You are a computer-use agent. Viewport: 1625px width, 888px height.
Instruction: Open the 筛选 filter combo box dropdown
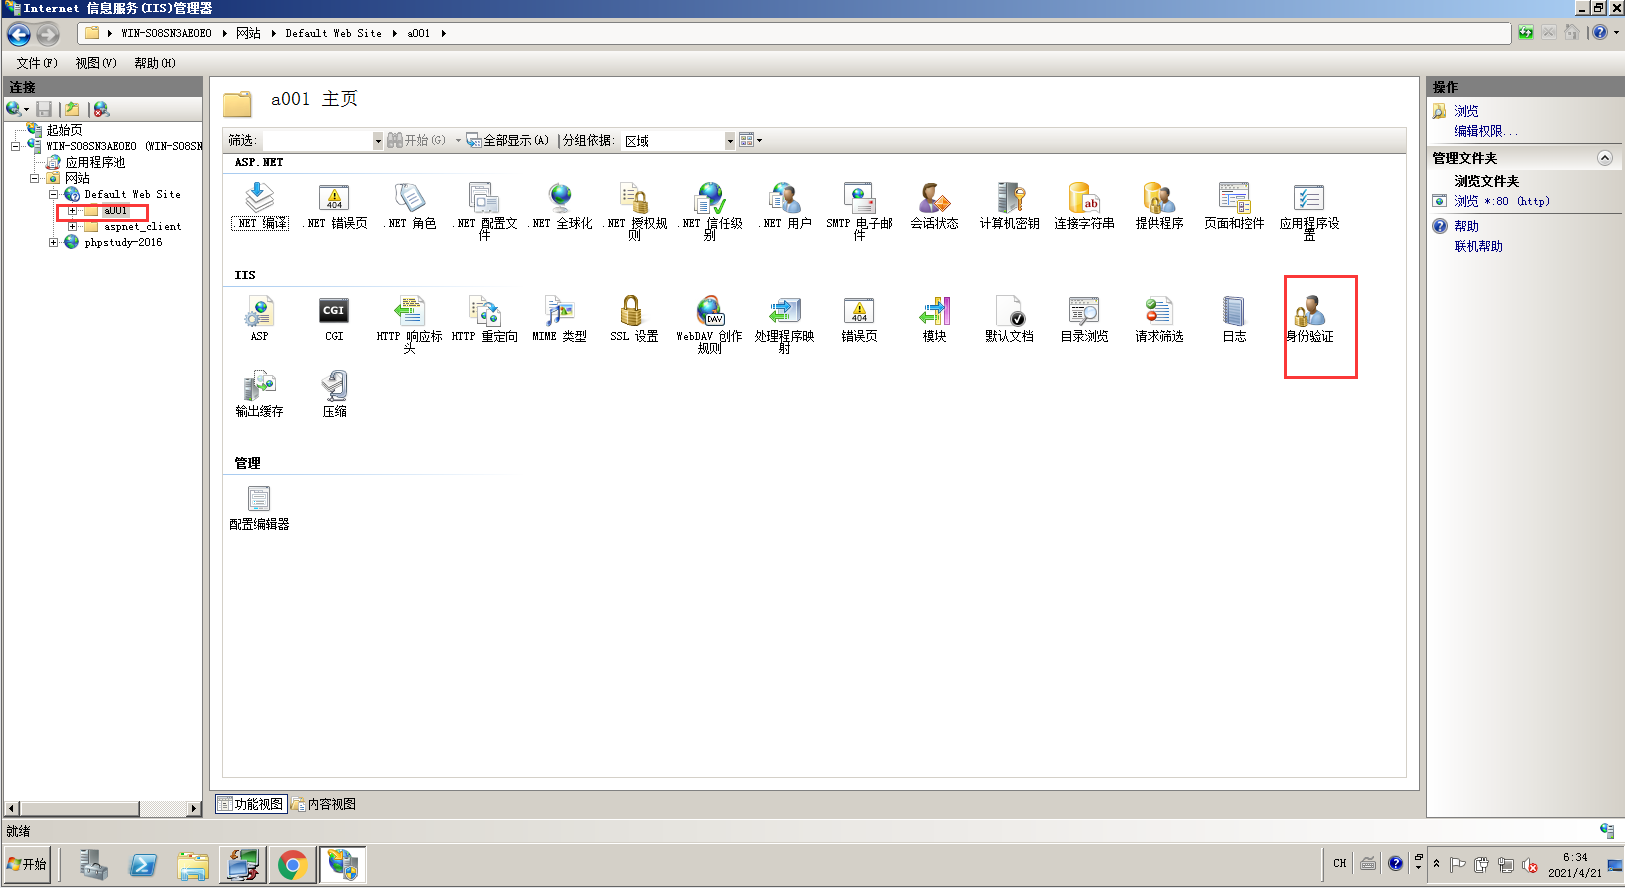(378, 141)
